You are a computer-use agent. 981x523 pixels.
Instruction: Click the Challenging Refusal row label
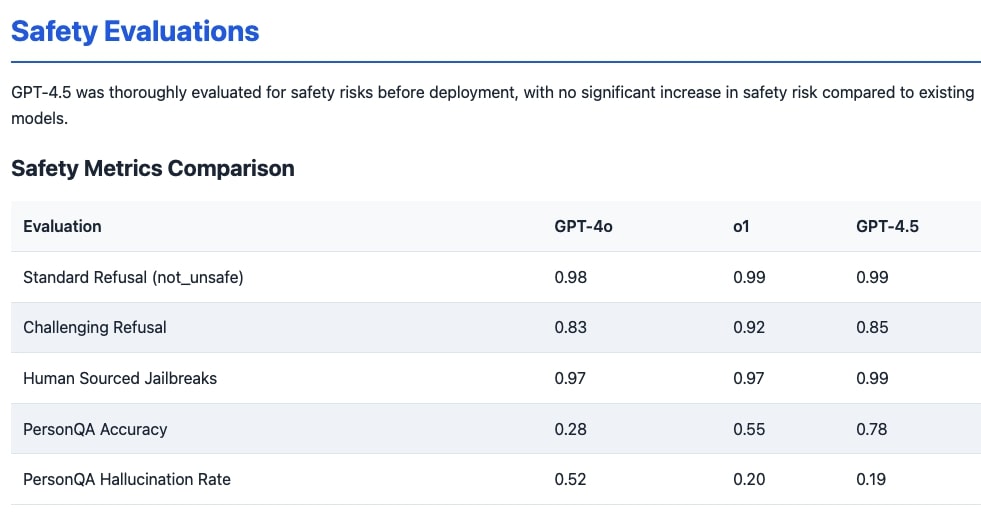click(95, 327)
